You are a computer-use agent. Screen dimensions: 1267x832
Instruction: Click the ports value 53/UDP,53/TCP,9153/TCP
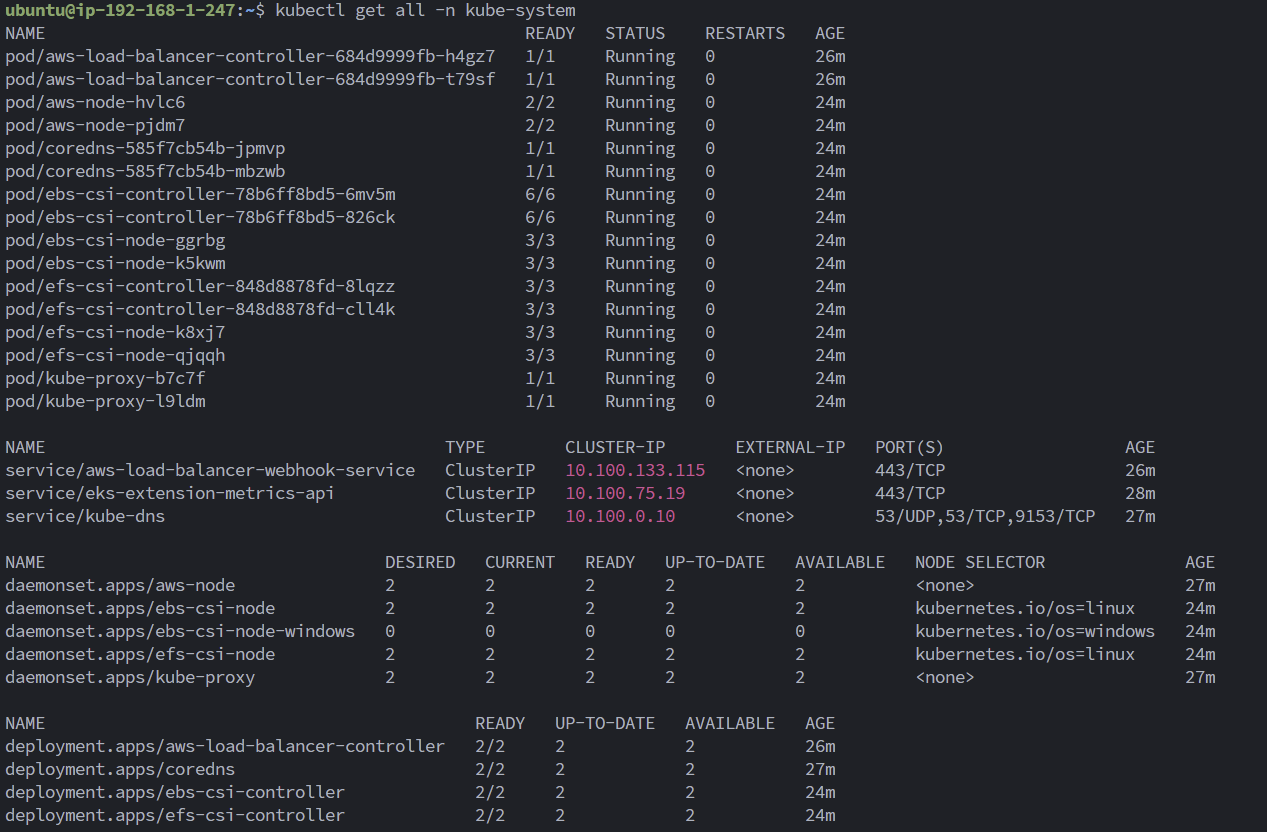985,516
